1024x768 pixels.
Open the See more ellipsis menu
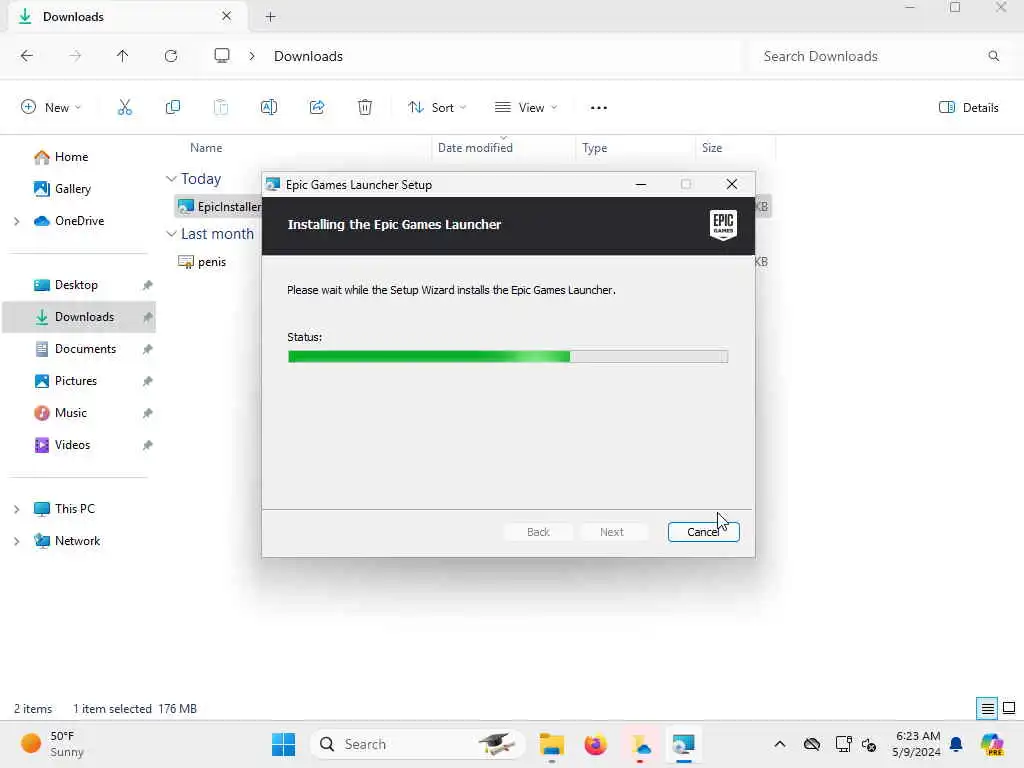click(599, 108)
